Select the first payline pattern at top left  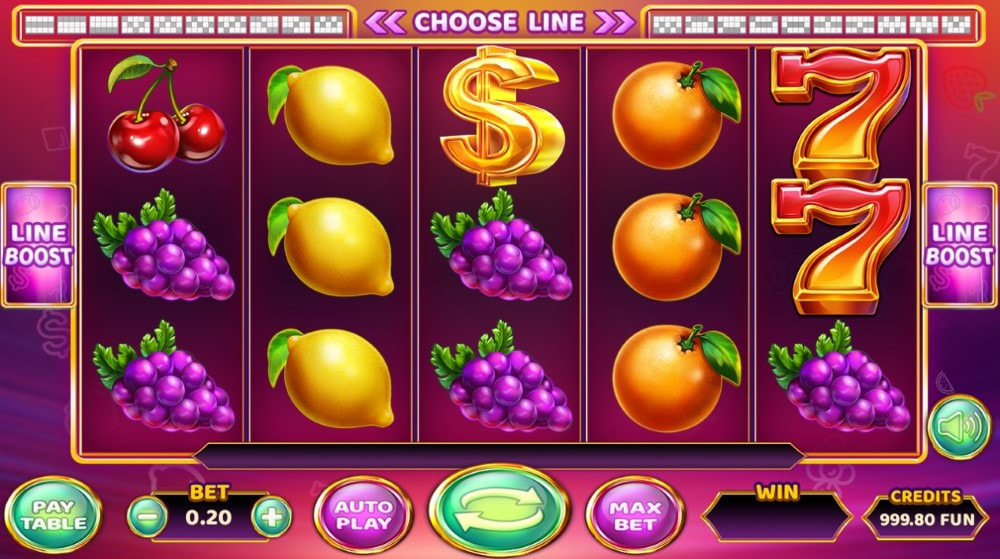click(x=40, y=25)
